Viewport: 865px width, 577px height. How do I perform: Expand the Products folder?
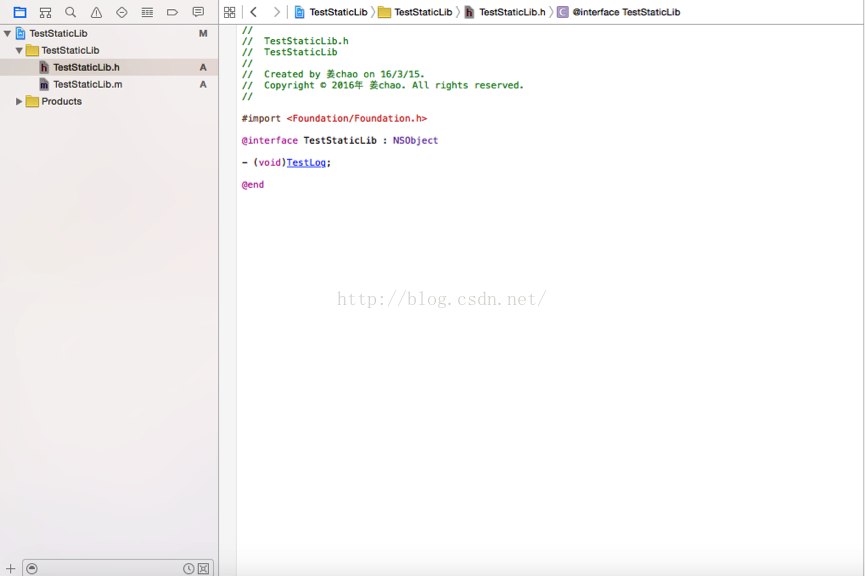click(19, 101)
